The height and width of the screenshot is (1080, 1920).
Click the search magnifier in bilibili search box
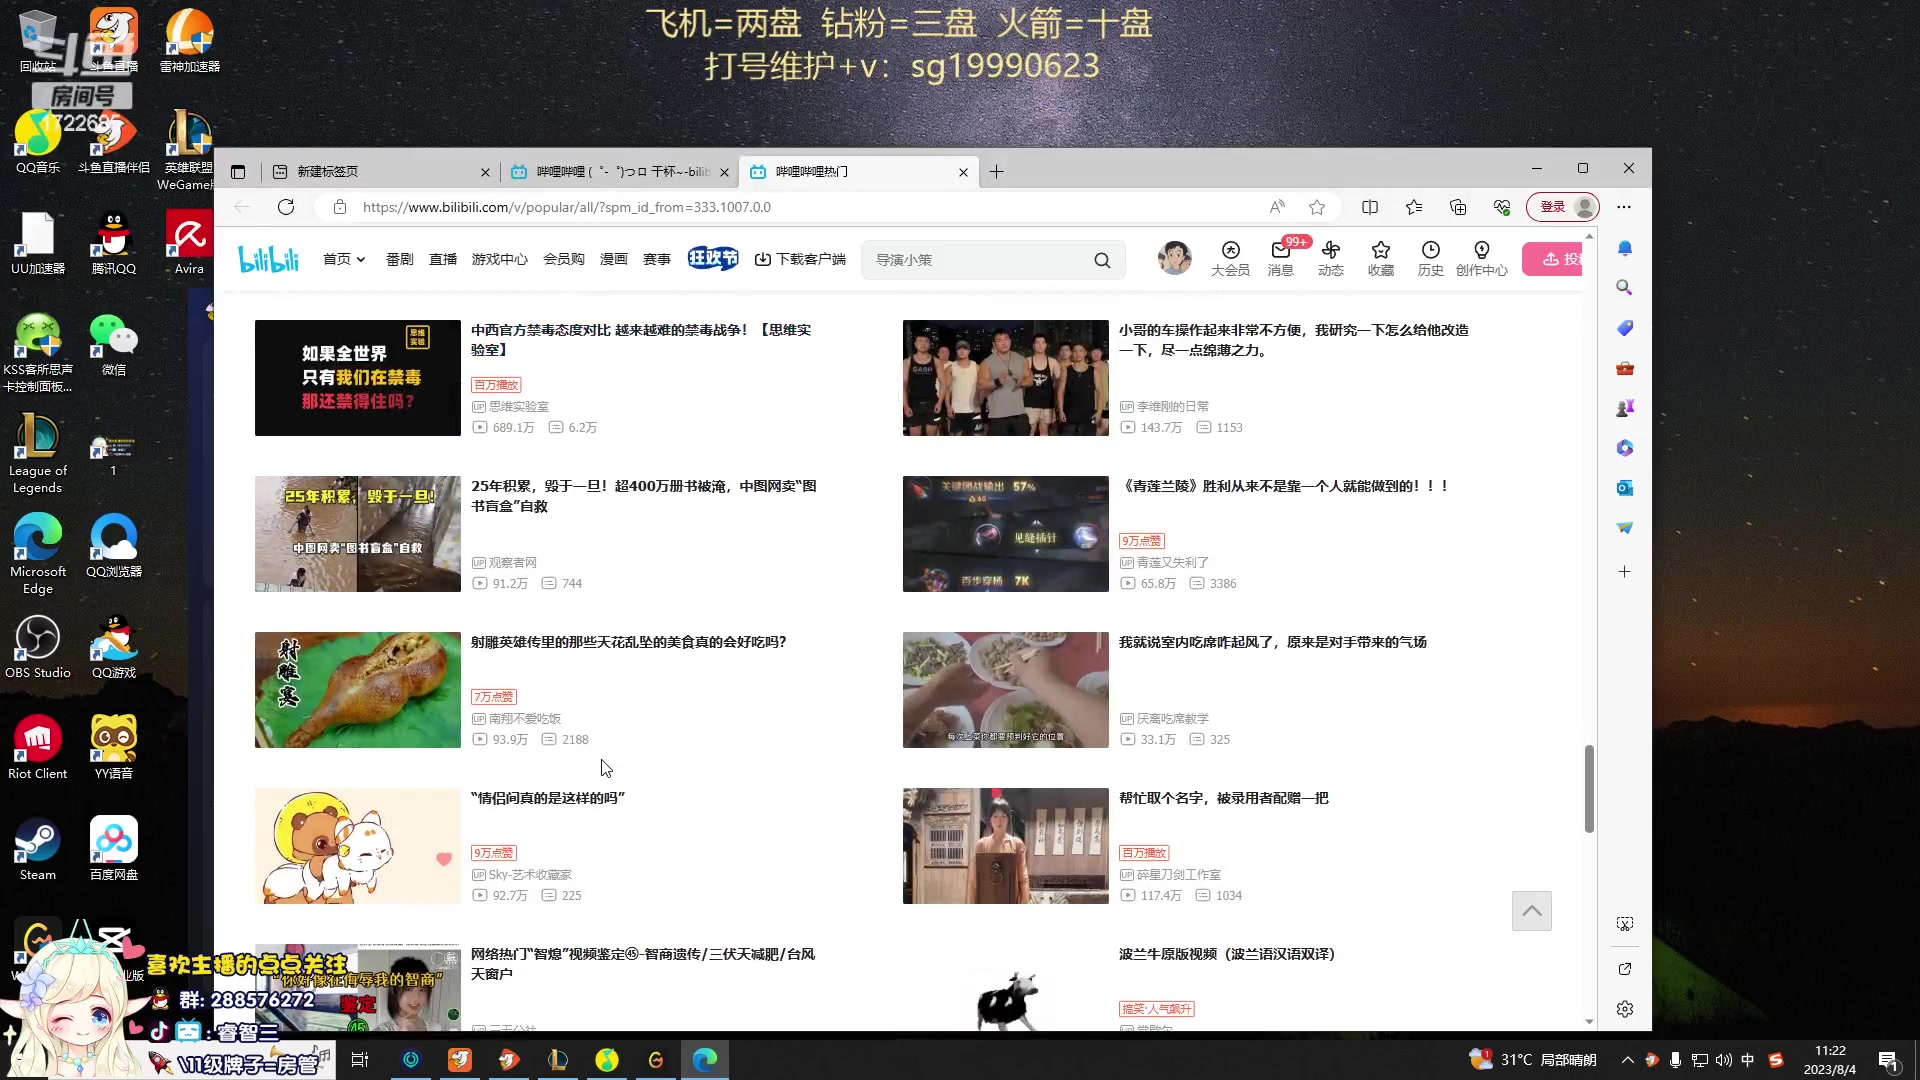pyautogui.click(x=1102, y=260)
